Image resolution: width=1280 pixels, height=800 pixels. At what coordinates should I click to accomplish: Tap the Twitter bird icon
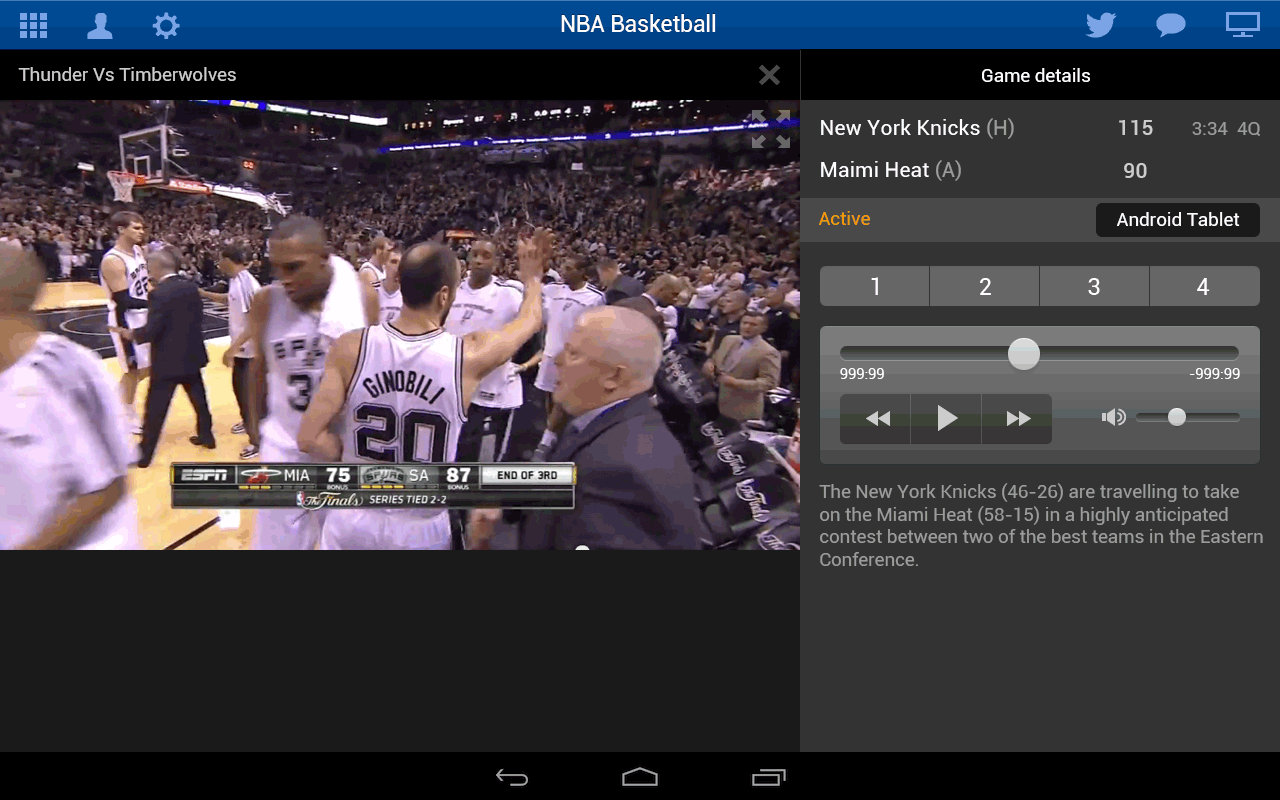point(1101,25)
